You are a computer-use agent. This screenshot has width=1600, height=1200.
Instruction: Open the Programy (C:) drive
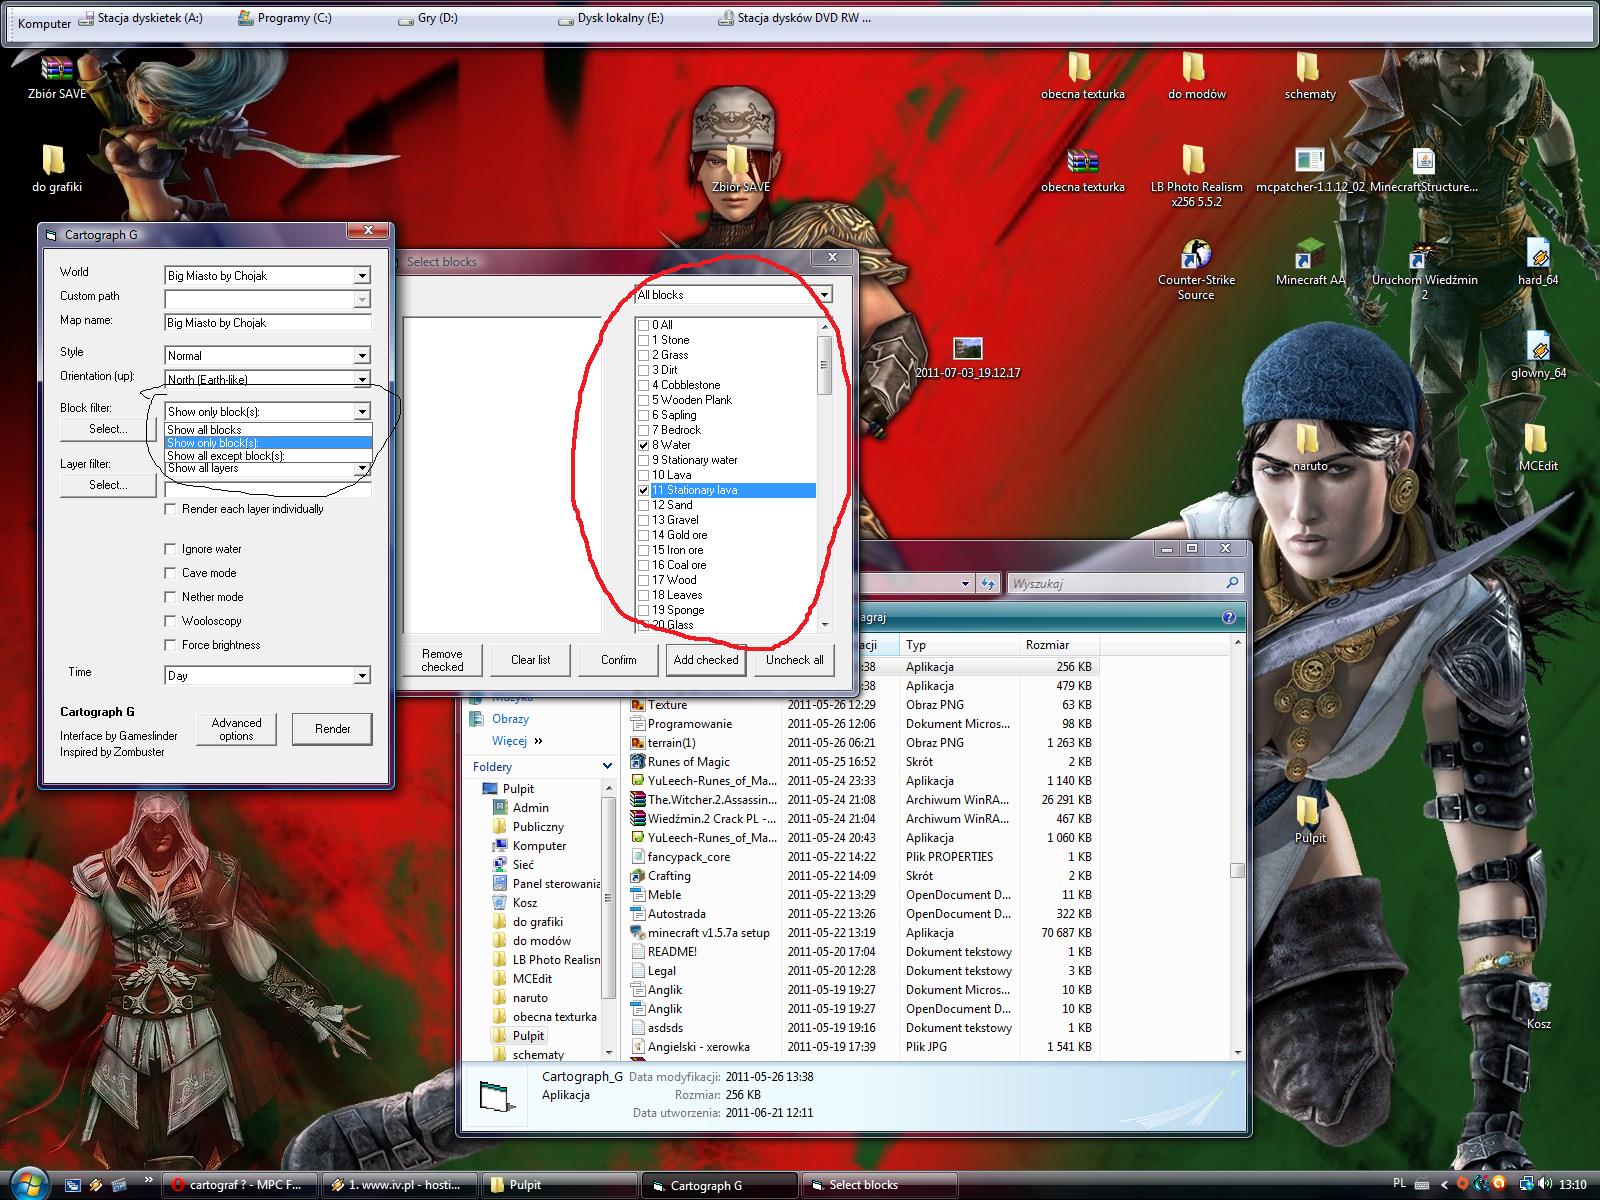285,18
